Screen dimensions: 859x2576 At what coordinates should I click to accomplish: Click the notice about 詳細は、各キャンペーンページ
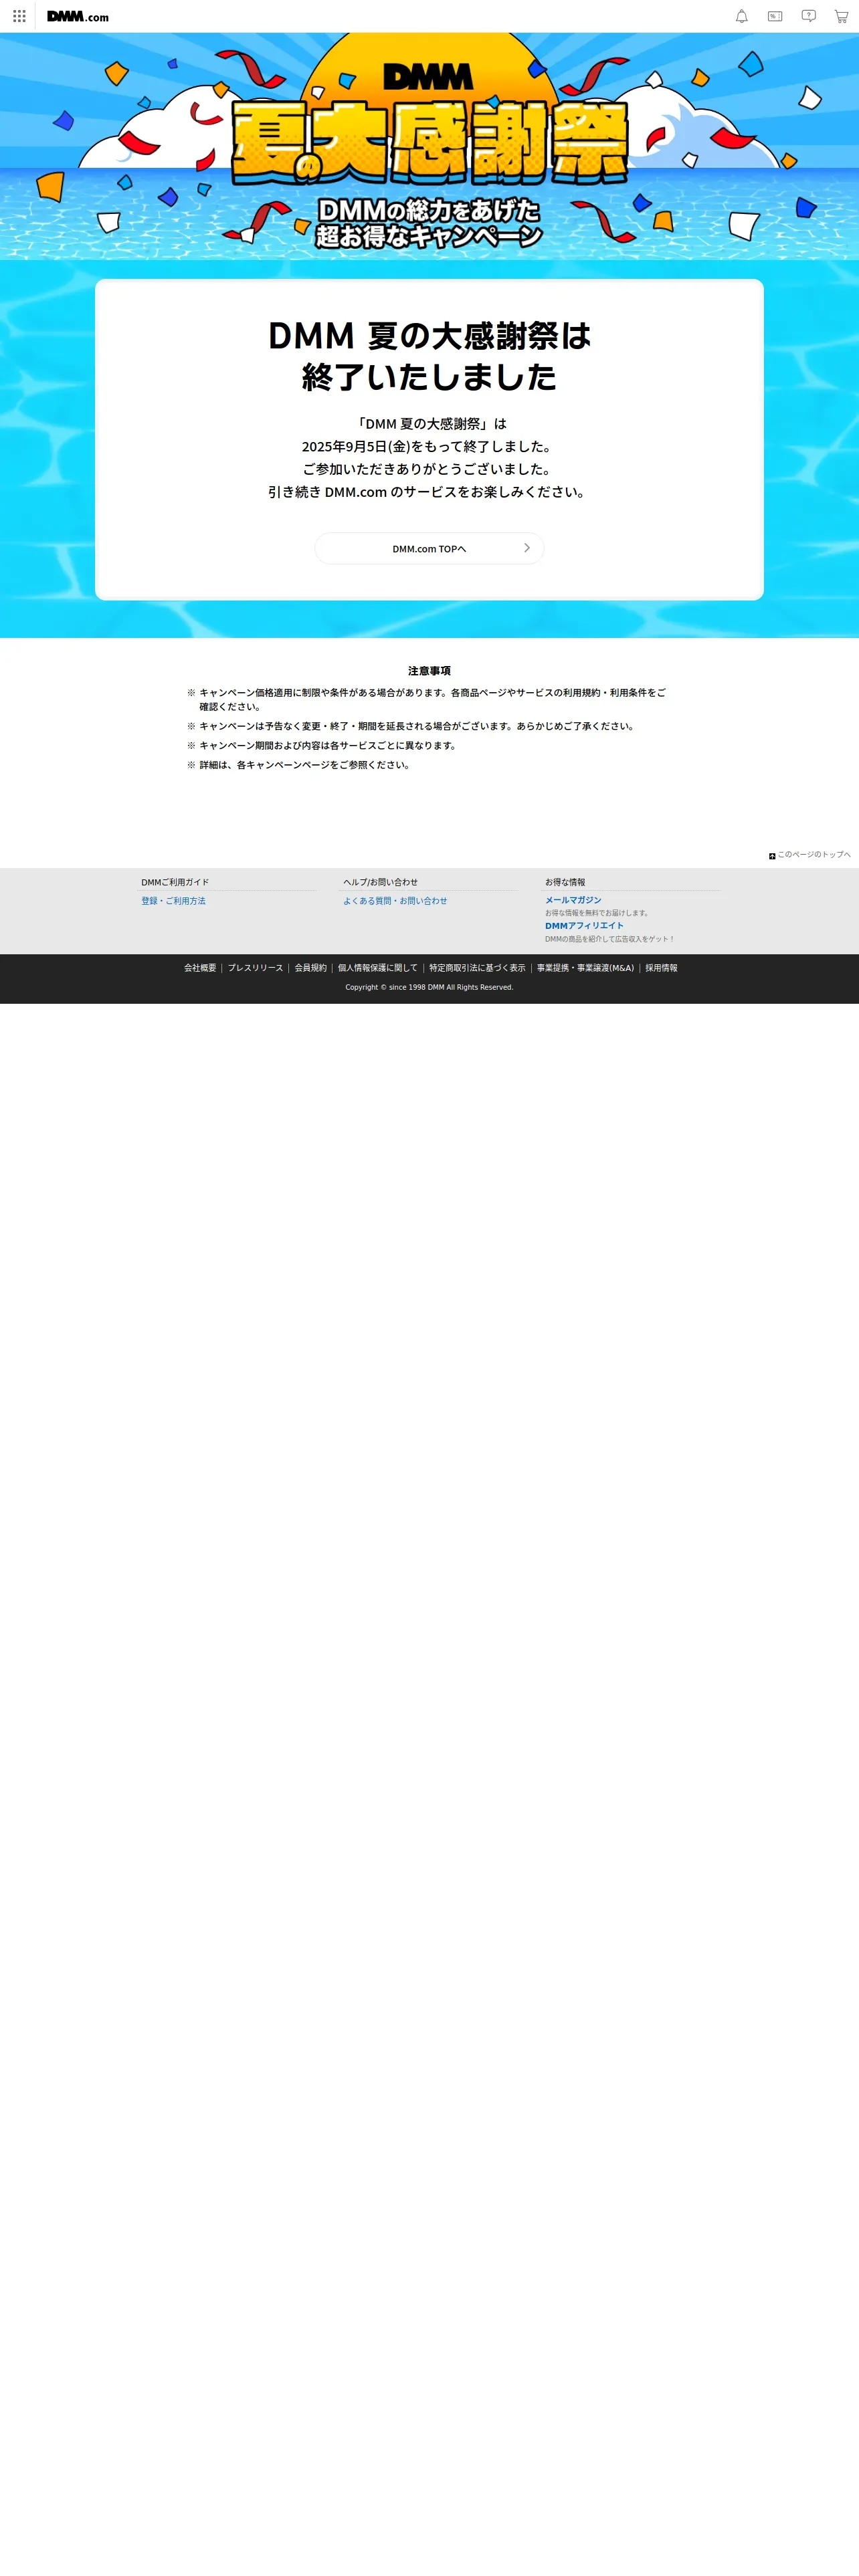(304, 765)
